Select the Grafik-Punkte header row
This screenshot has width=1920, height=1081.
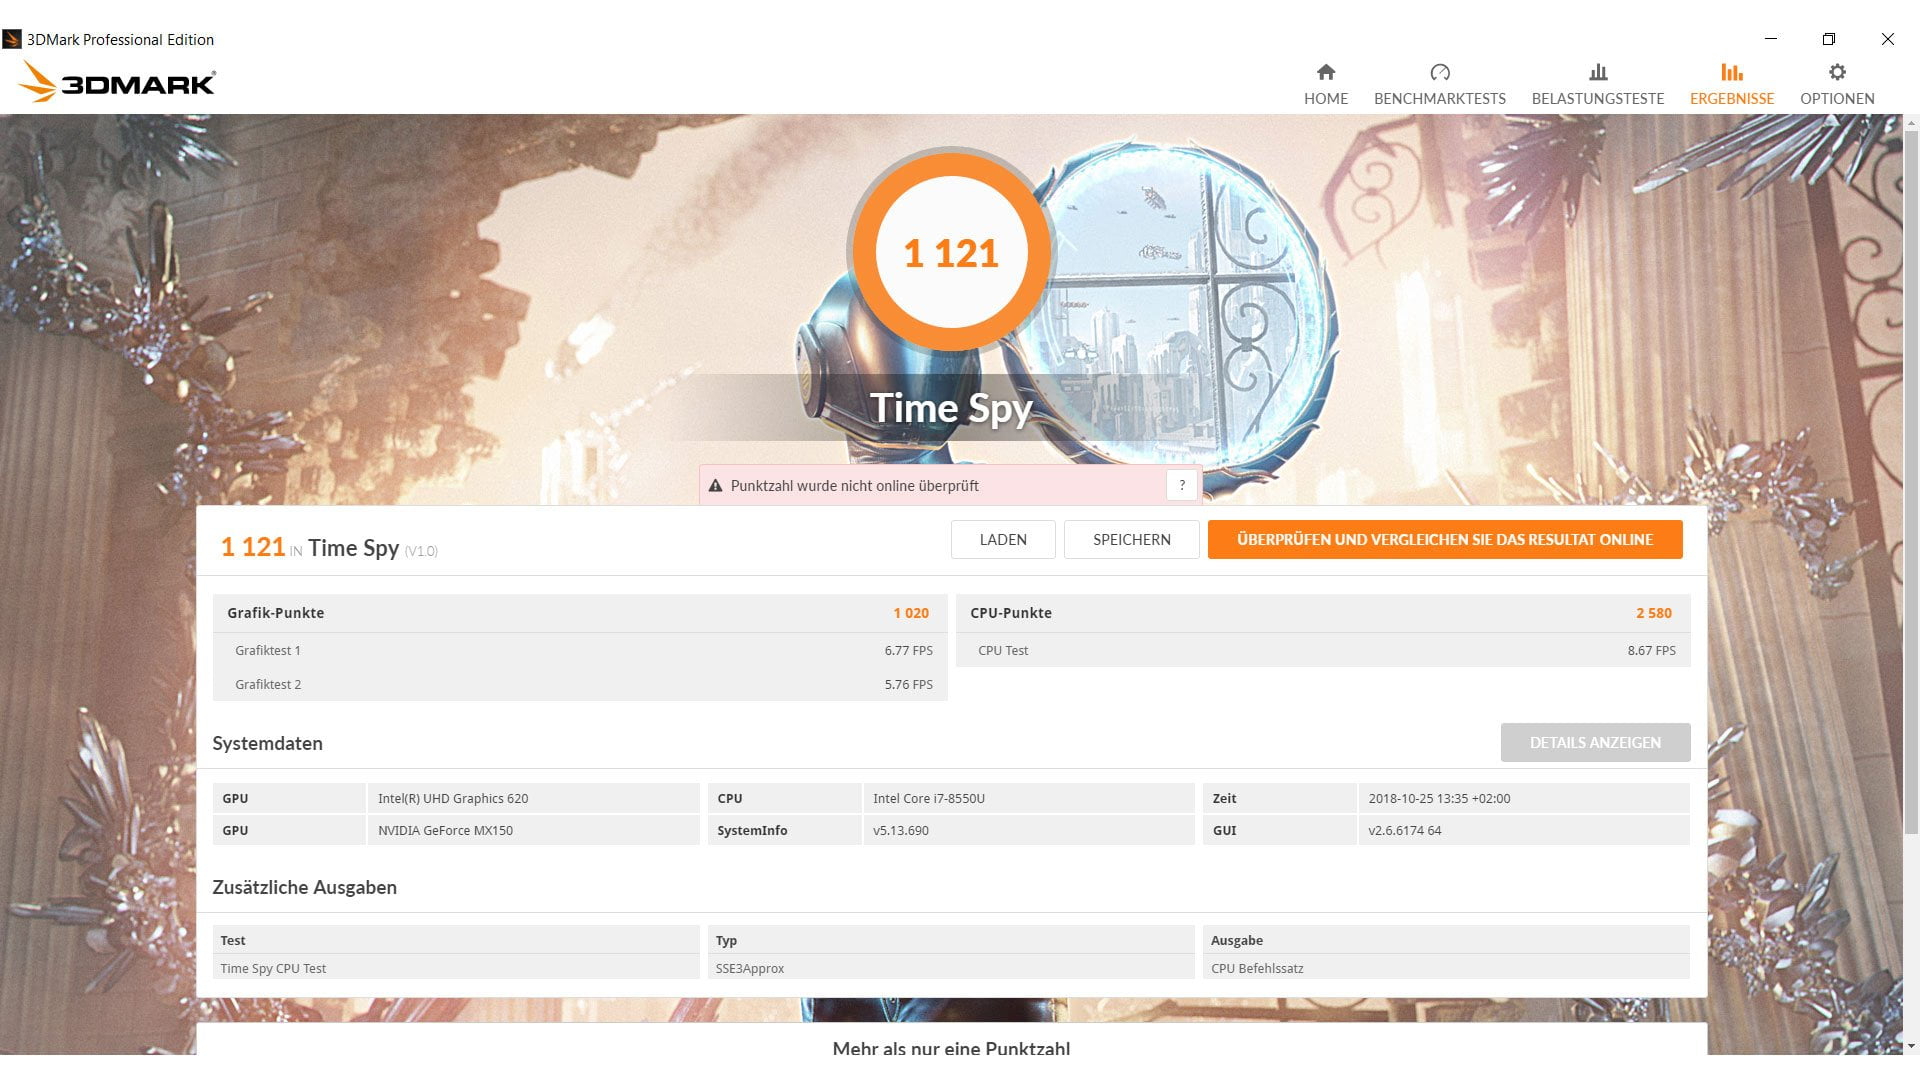click(x=579, y=613)
